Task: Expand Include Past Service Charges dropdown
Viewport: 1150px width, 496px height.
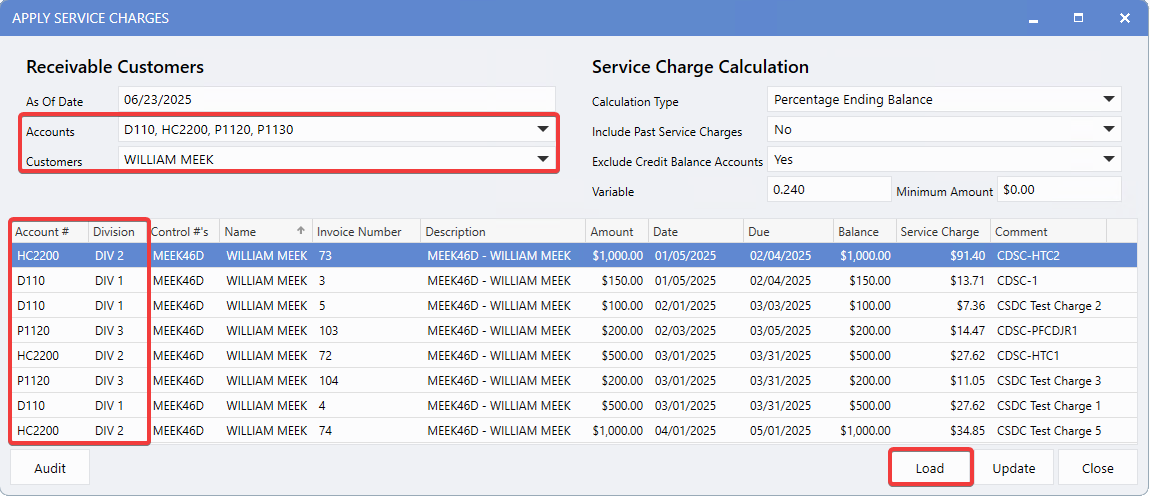Action: pos(1108,129)
